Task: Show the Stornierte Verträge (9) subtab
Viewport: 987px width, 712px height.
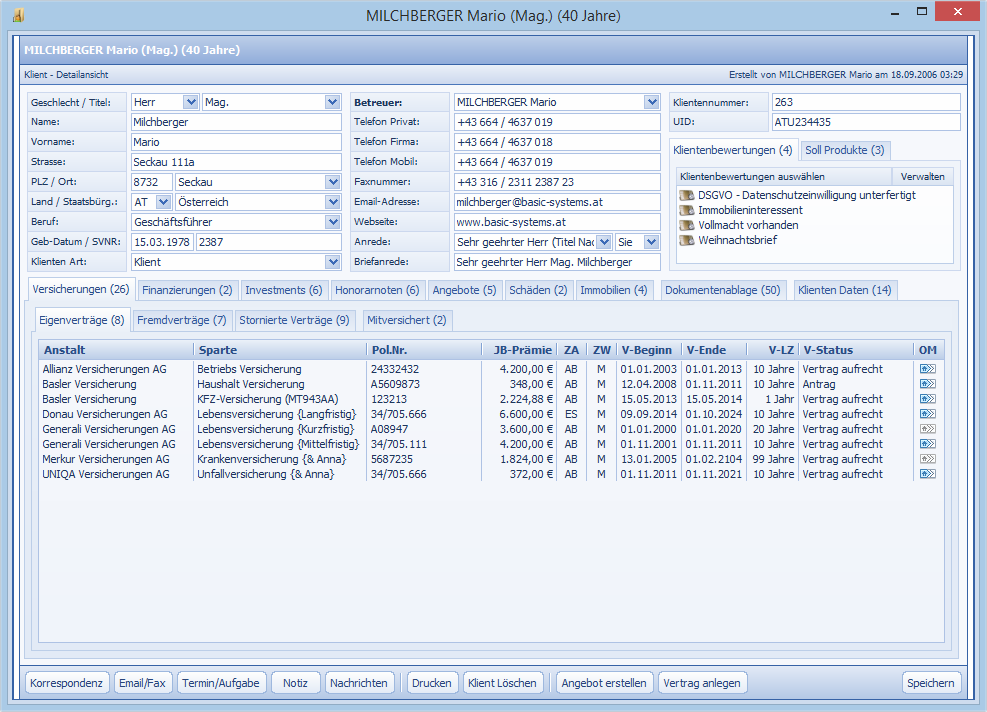Action: [294, 320]
